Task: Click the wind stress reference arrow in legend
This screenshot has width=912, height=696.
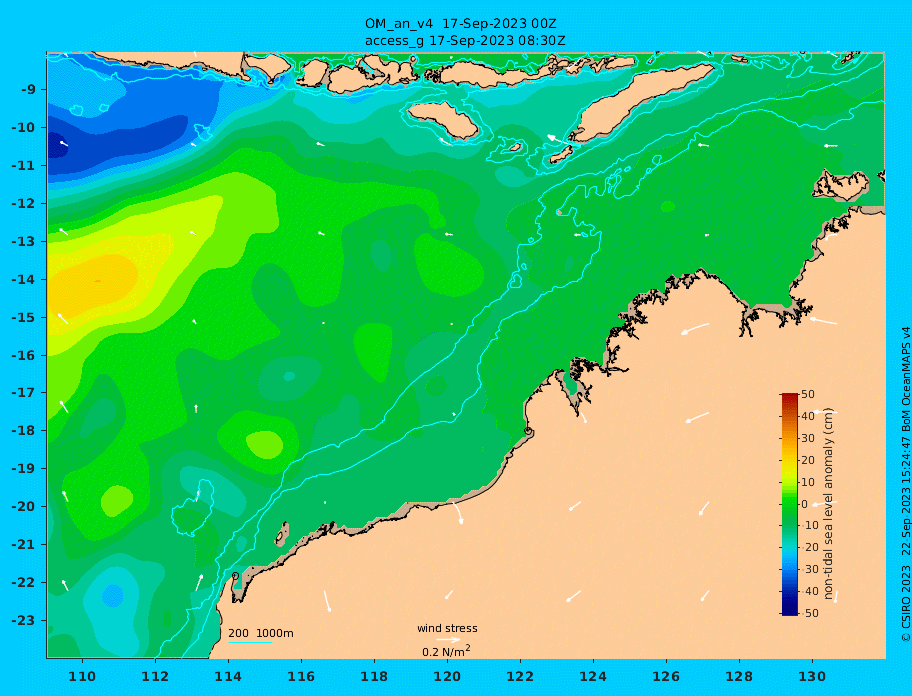Action: 448,640
